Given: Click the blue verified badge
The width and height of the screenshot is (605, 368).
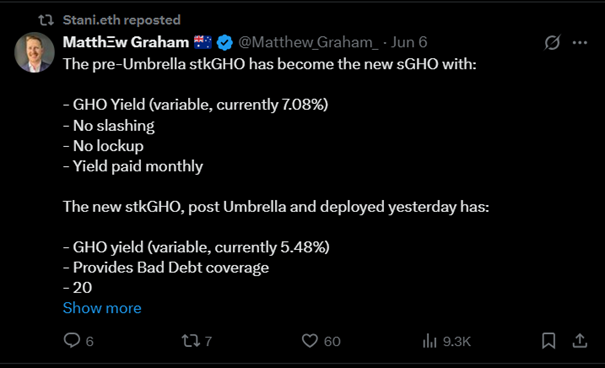Looking at the screenshot, I should pyautogui.click(x=225, y=42).
